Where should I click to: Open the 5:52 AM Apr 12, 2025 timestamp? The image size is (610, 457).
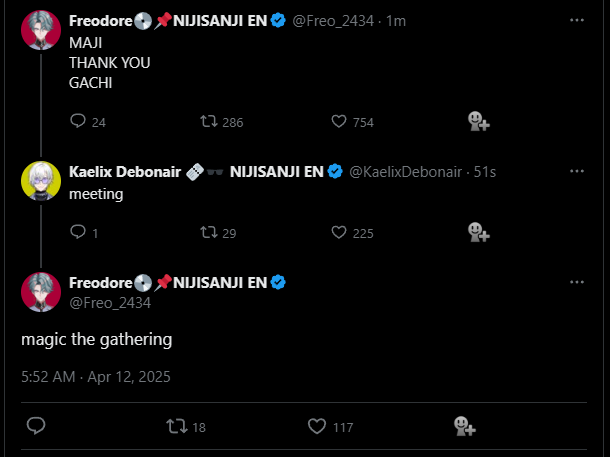click(96, 377)
